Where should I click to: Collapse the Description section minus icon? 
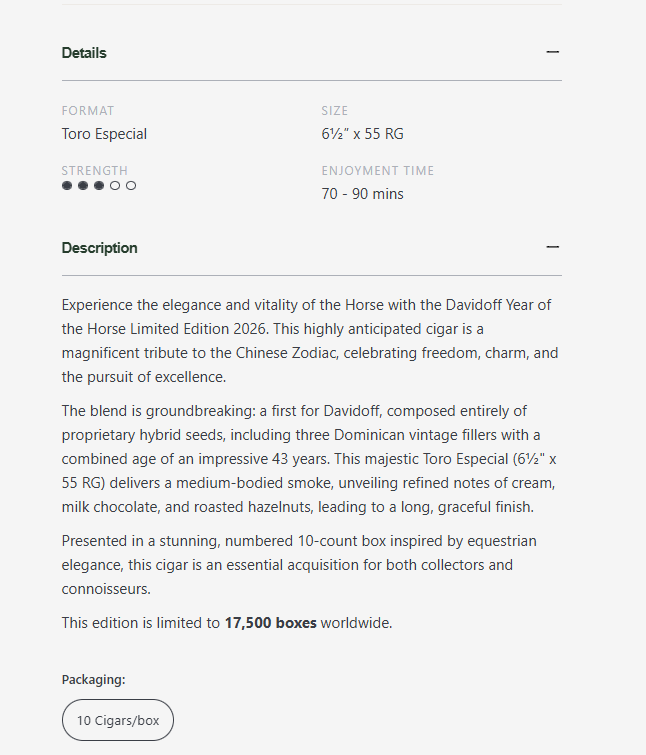click(x=552, y=248)
